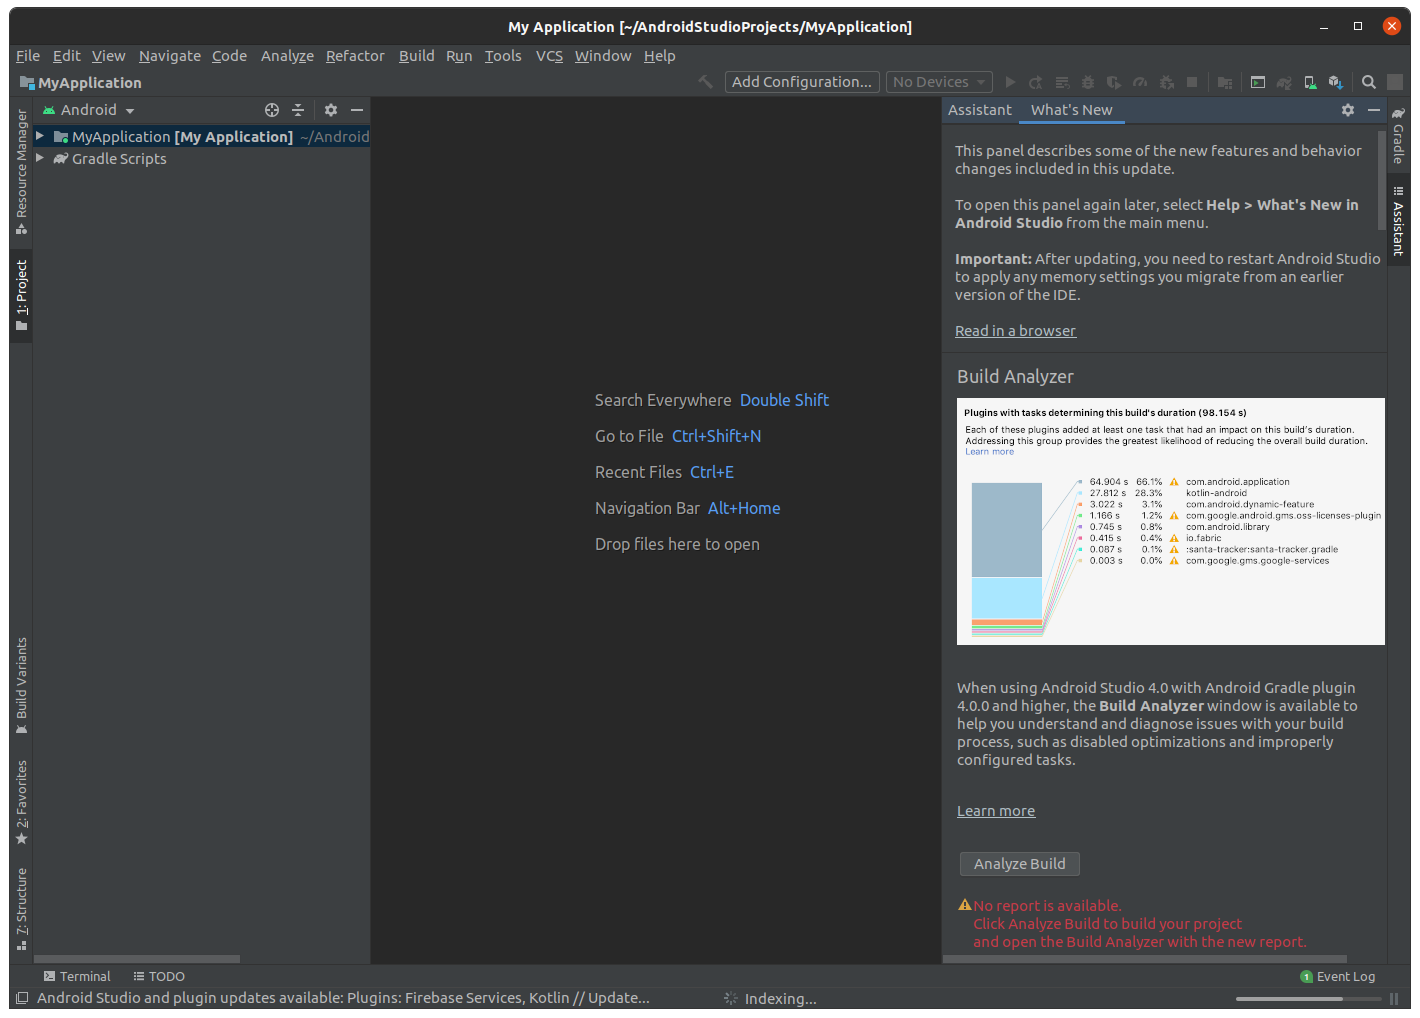This screenshot has width=1420, height=1018.
Task: Toggle the Gradle tool window tab
Action: (1398, 135)
